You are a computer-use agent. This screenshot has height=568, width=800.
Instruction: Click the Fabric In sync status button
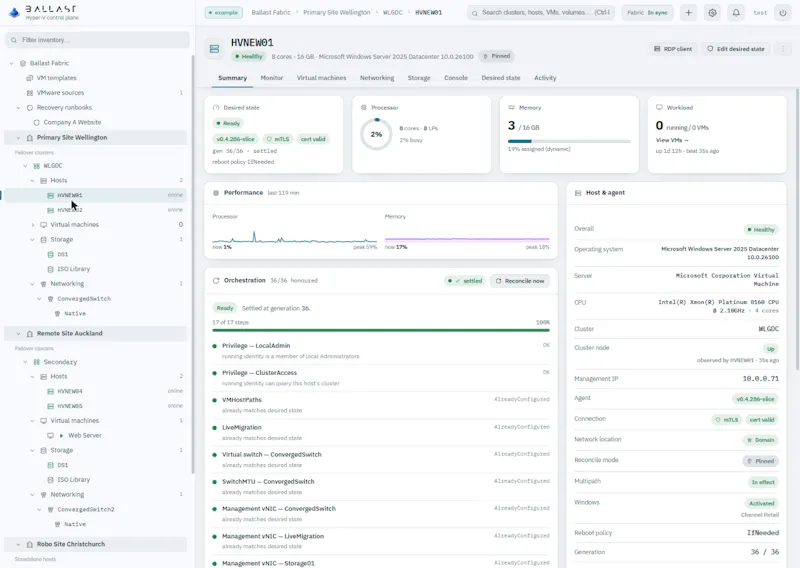[x=647, y=13]
